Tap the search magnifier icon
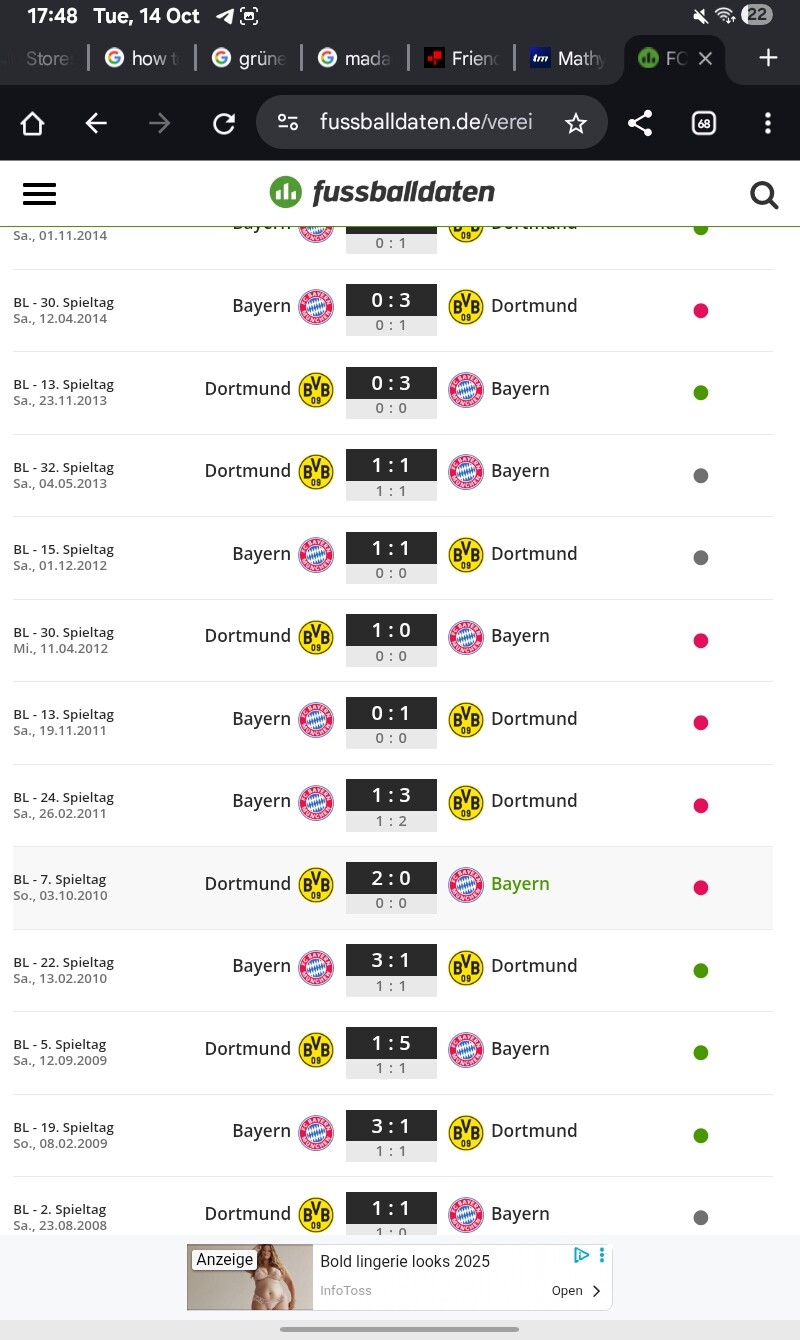 tap(764, 194)
